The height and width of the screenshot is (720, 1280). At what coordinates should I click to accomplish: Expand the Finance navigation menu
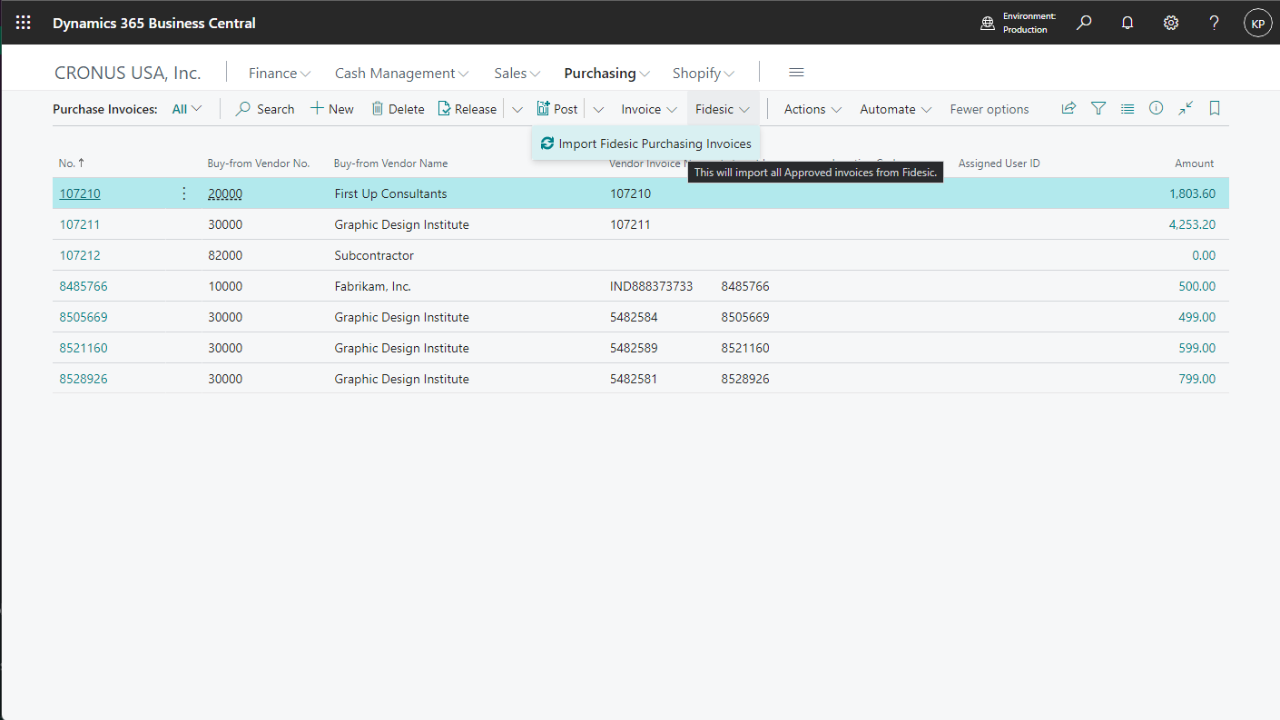point(279,73)
